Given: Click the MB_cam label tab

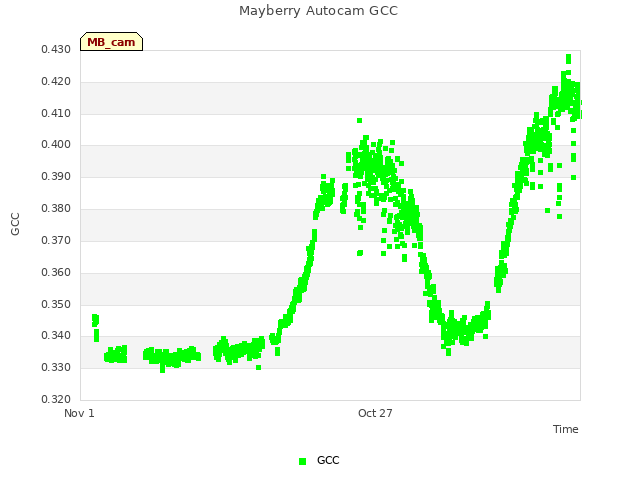Looking at the screenshot, I should (x=111, y=42).
